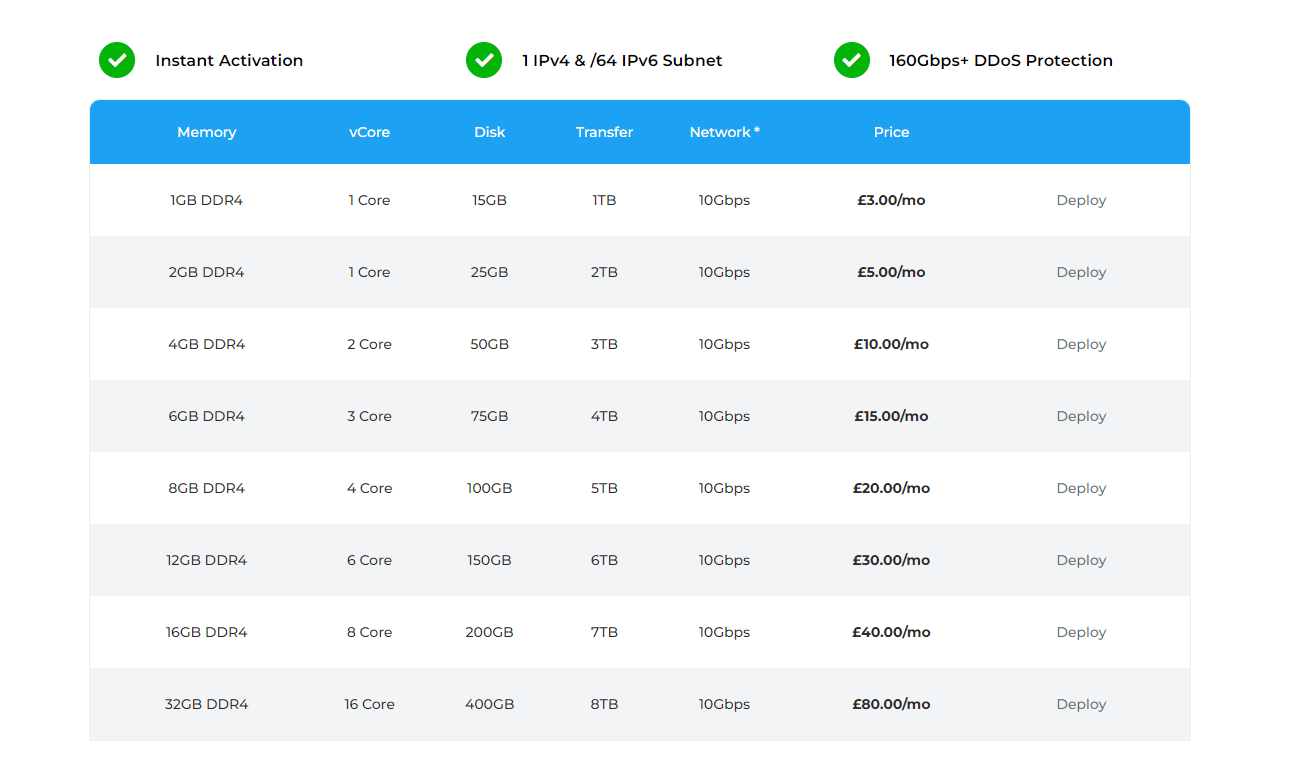Image resolution: width=1290 pixels, height=770 pixels.
Task: Click the Transfer column header
Action: click(x=604, y=132)
